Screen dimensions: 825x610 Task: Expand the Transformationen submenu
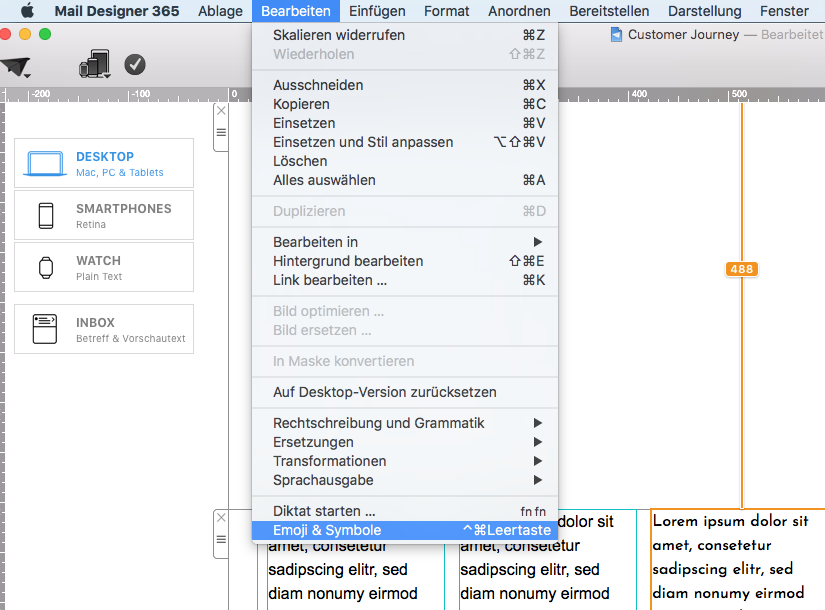(405, 461)
